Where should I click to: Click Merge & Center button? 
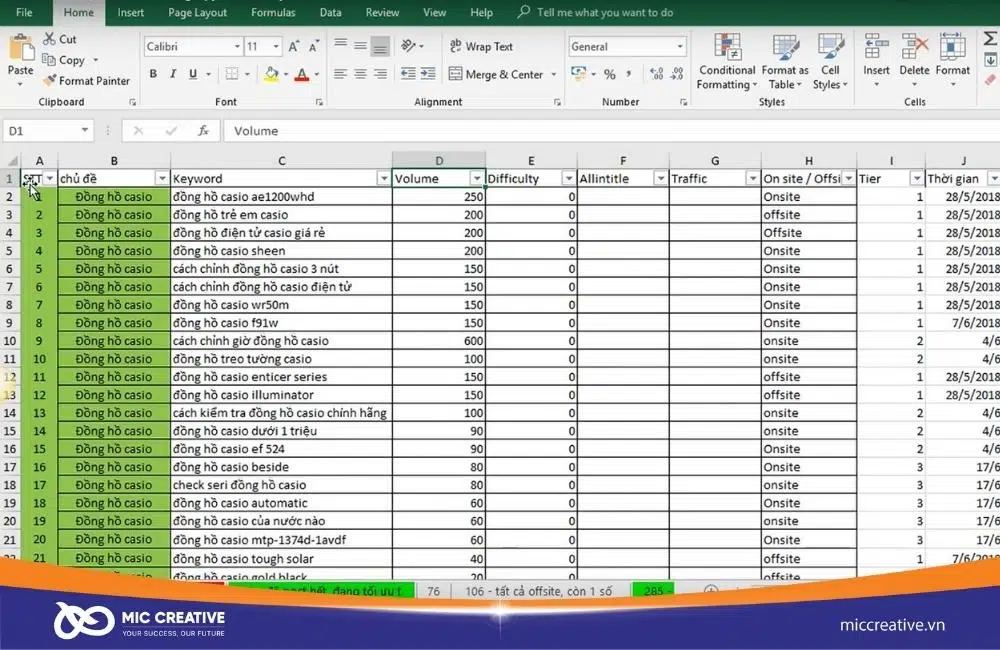click(x=496, y=74)
